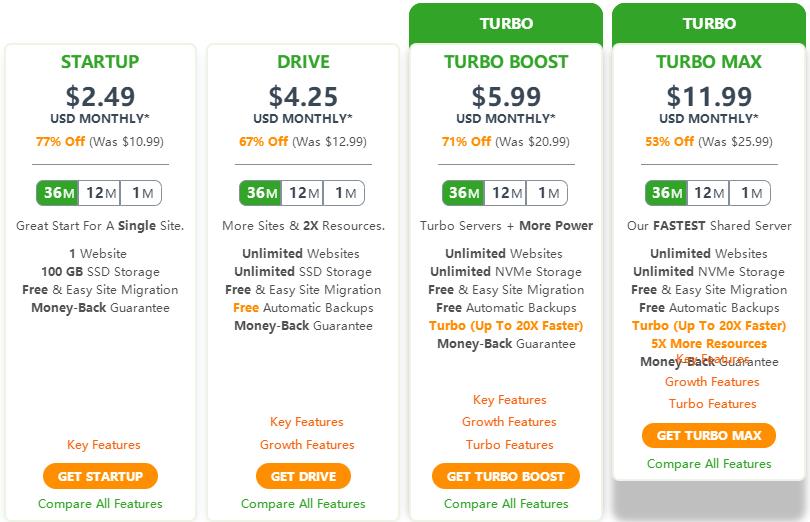
Task: Click the TURBO tab above Turbo Max
Action: click(x=709, y=23)
